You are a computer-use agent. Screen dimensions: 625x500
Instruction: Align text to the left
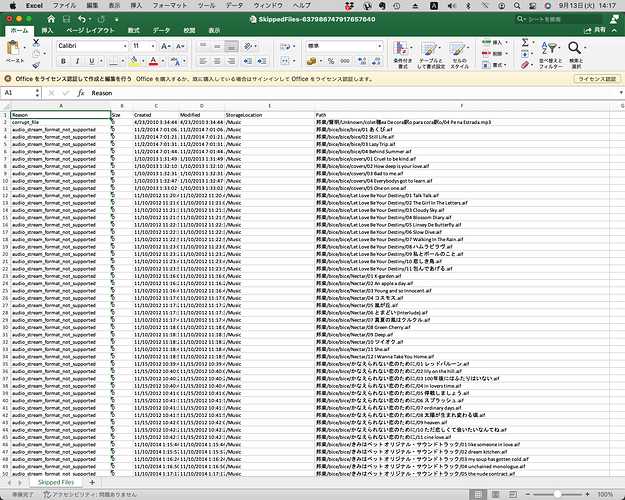203,61
